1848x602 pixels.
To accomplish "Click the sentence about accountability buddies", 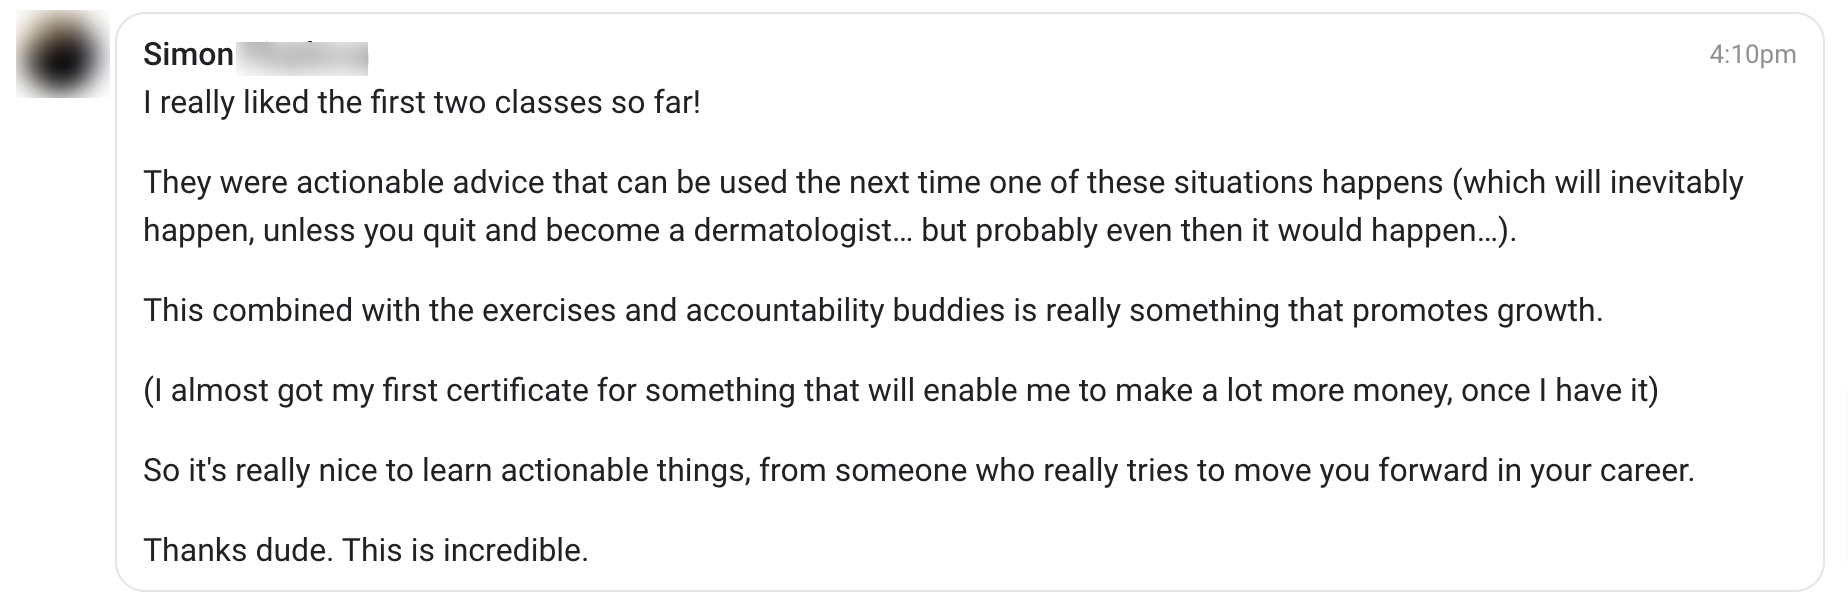I will coord(873,310).
